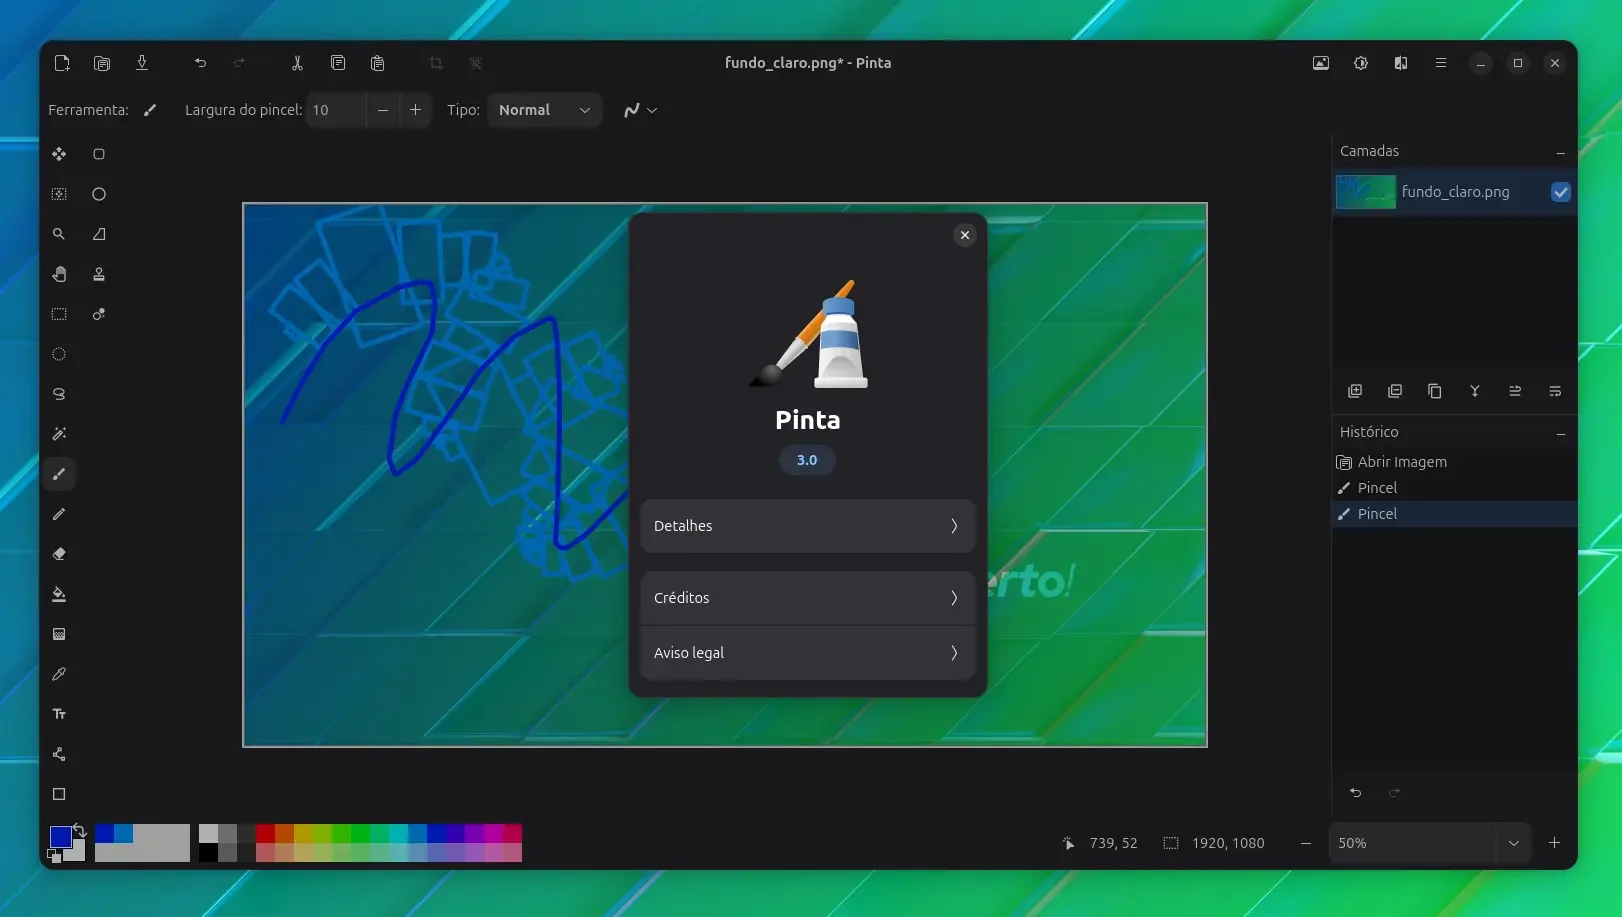Increase brush width with plus button
The image size is (1622, 917).
pyautogui.click(x=415, y=110)
